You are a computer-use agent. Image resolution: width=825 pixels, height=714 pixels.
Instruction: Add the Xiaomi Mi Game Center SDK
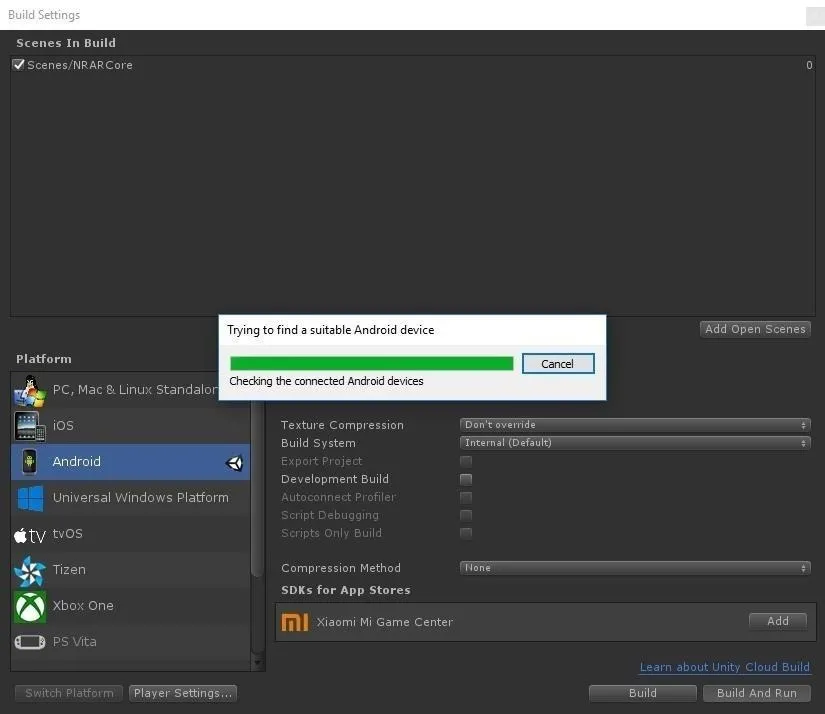[x=778, y=621]
